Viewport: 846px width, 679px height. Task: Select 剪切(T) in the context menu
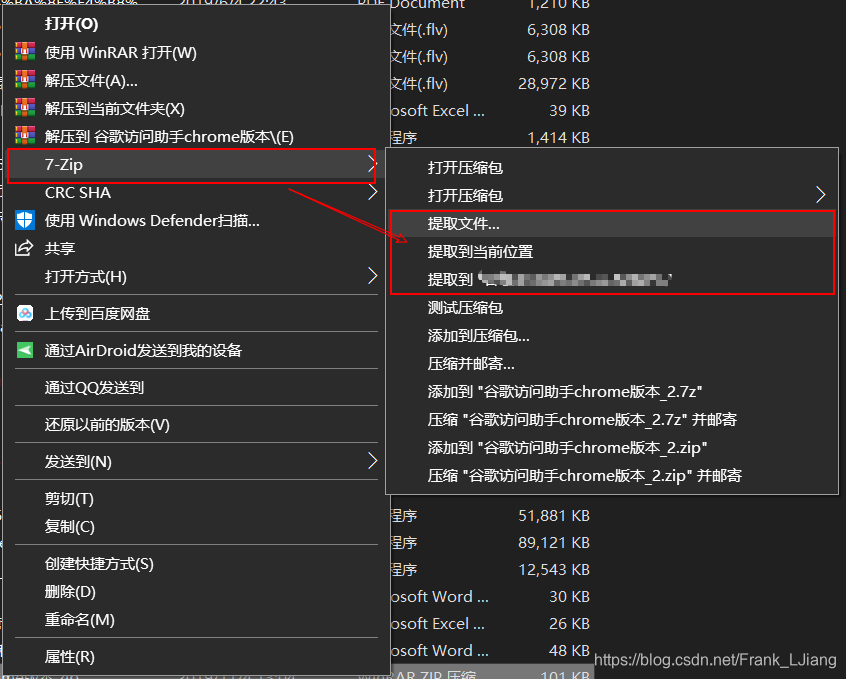pos(196,499)
